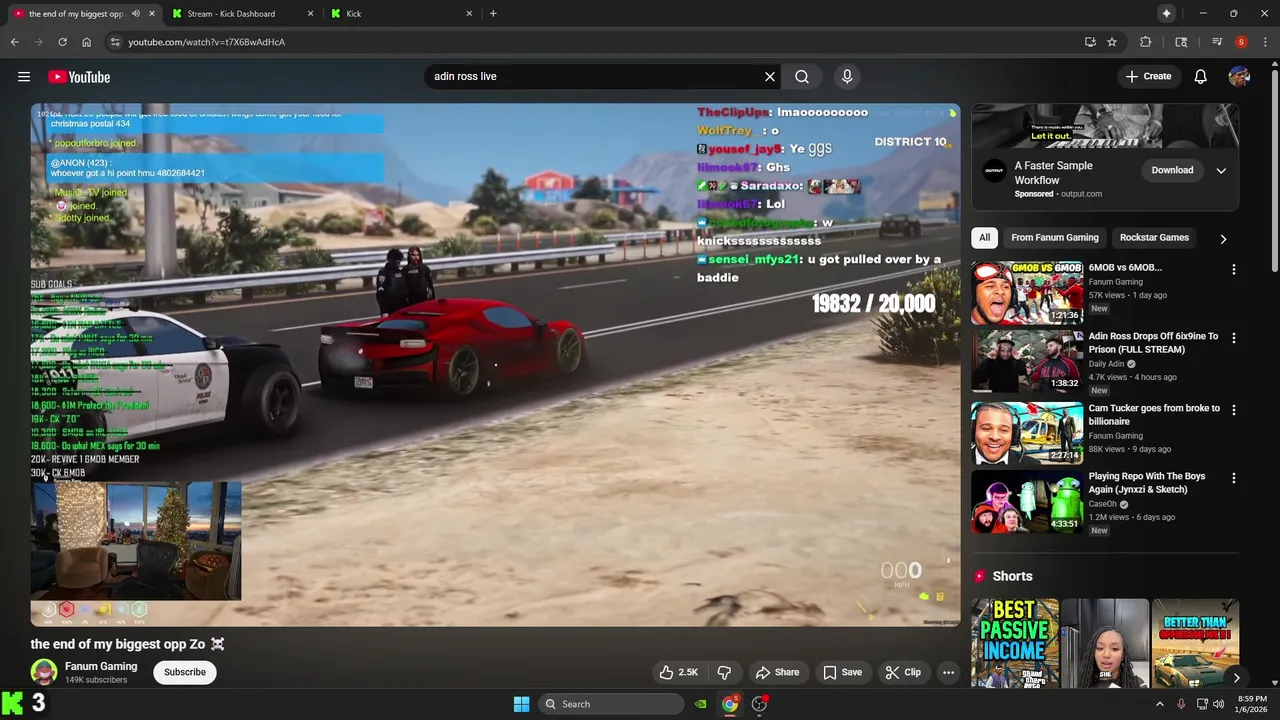Bookmark this page with the star
The image size is (1280, 720).
(x=1112, y=42)
